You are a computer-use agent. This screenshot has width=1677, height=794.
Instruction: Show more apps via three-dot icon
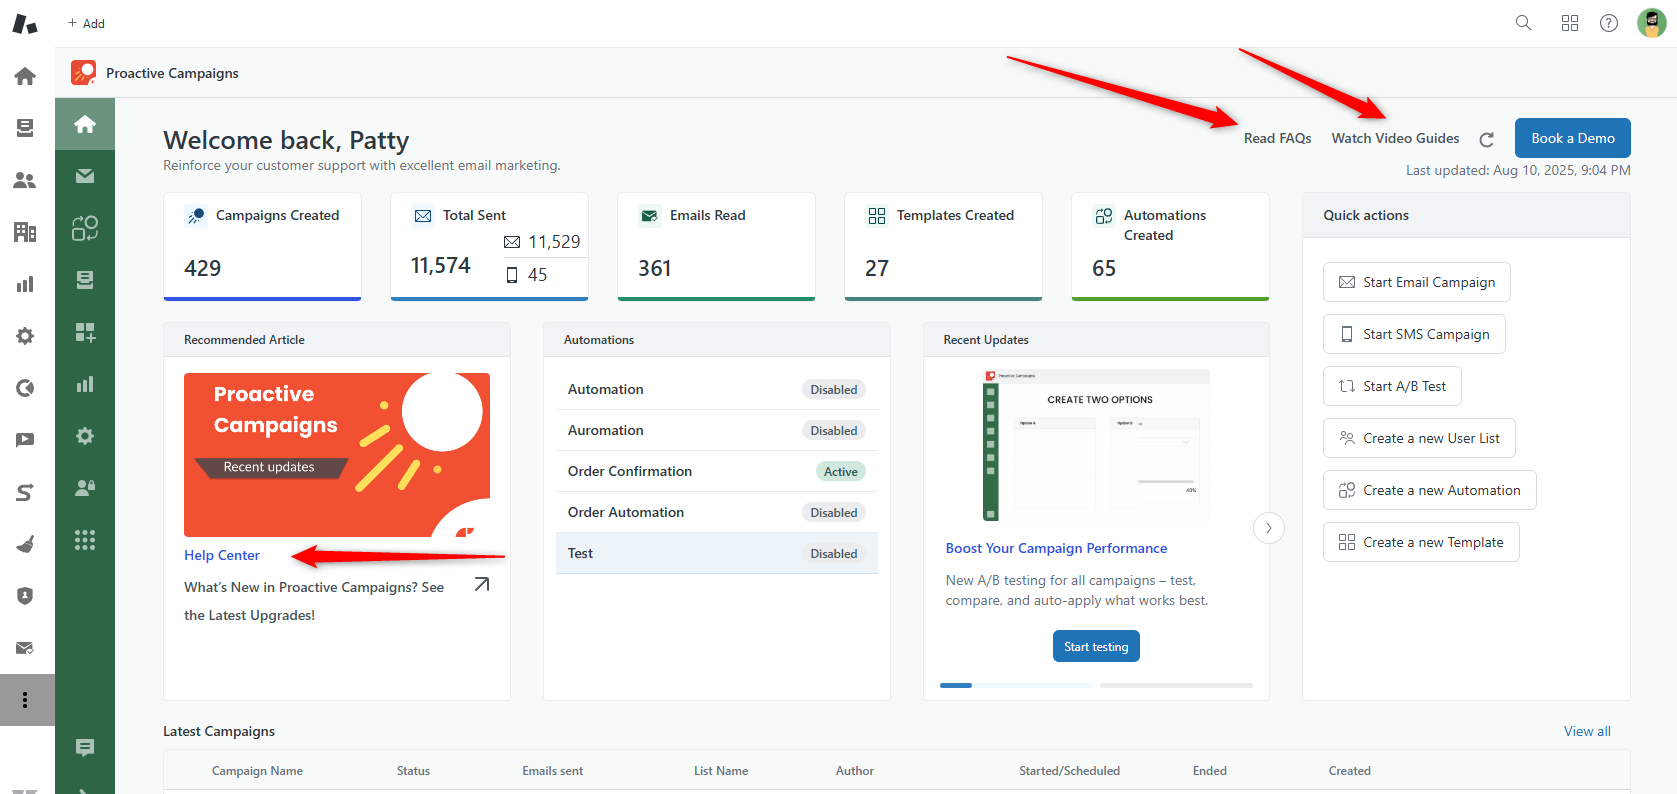pos(25,700)
